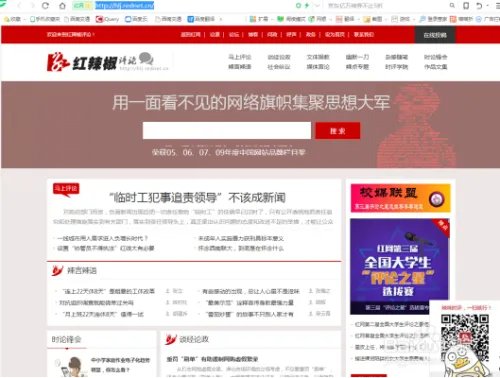Open the 全国大学生评论之星 选拔赛 poster

(x=400, y=266)
